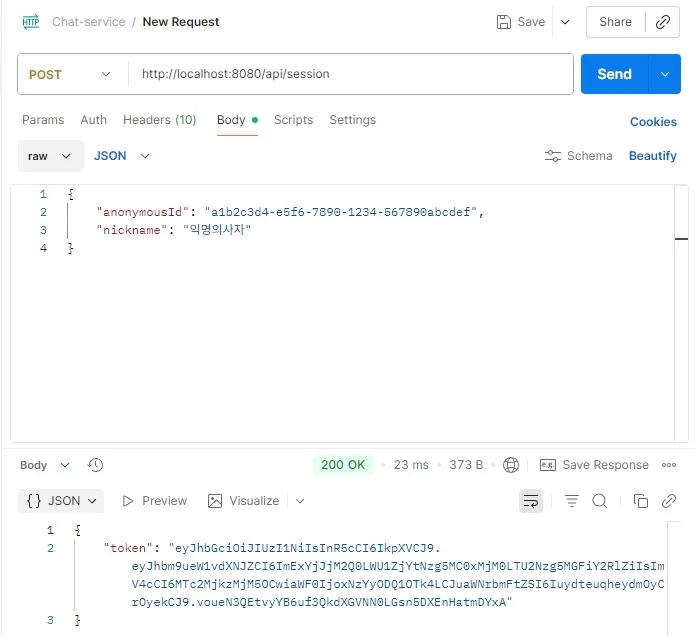Filter the response with the filter icon

tap(572, 501)
